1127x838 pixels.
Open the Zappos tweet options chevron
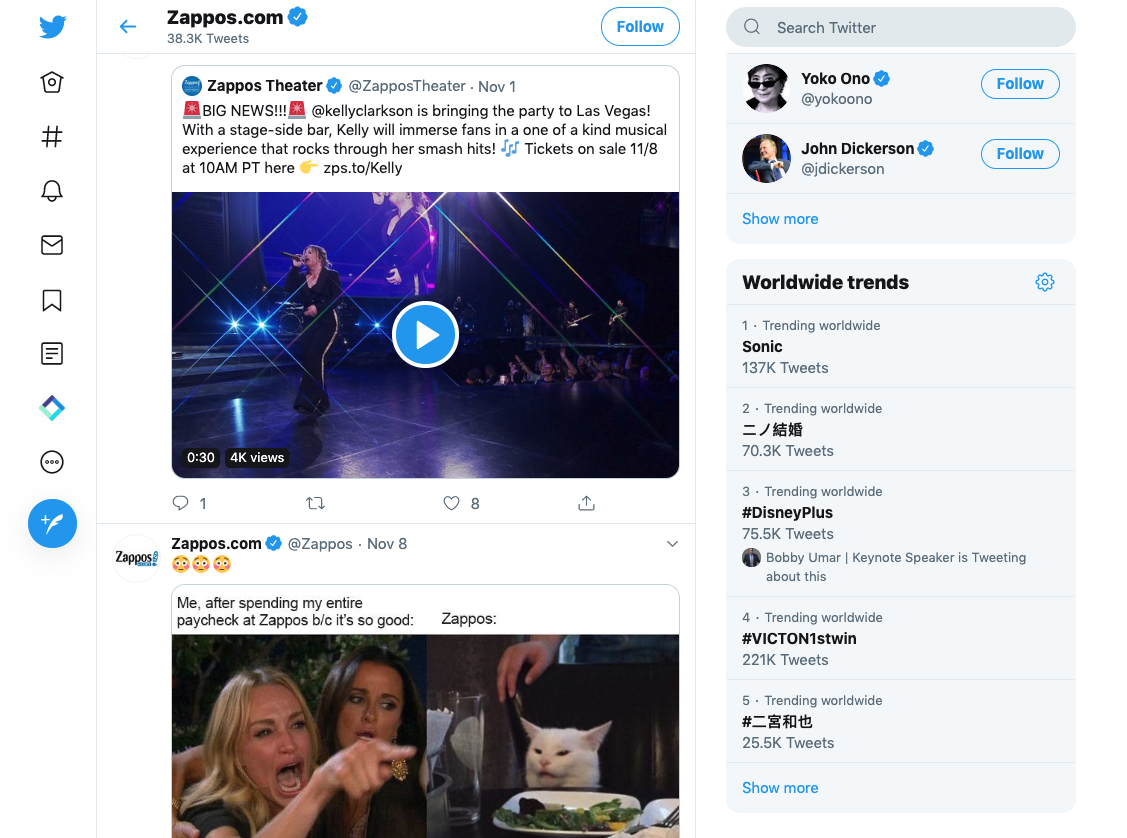pyautogui.click(x=672, y=543)
